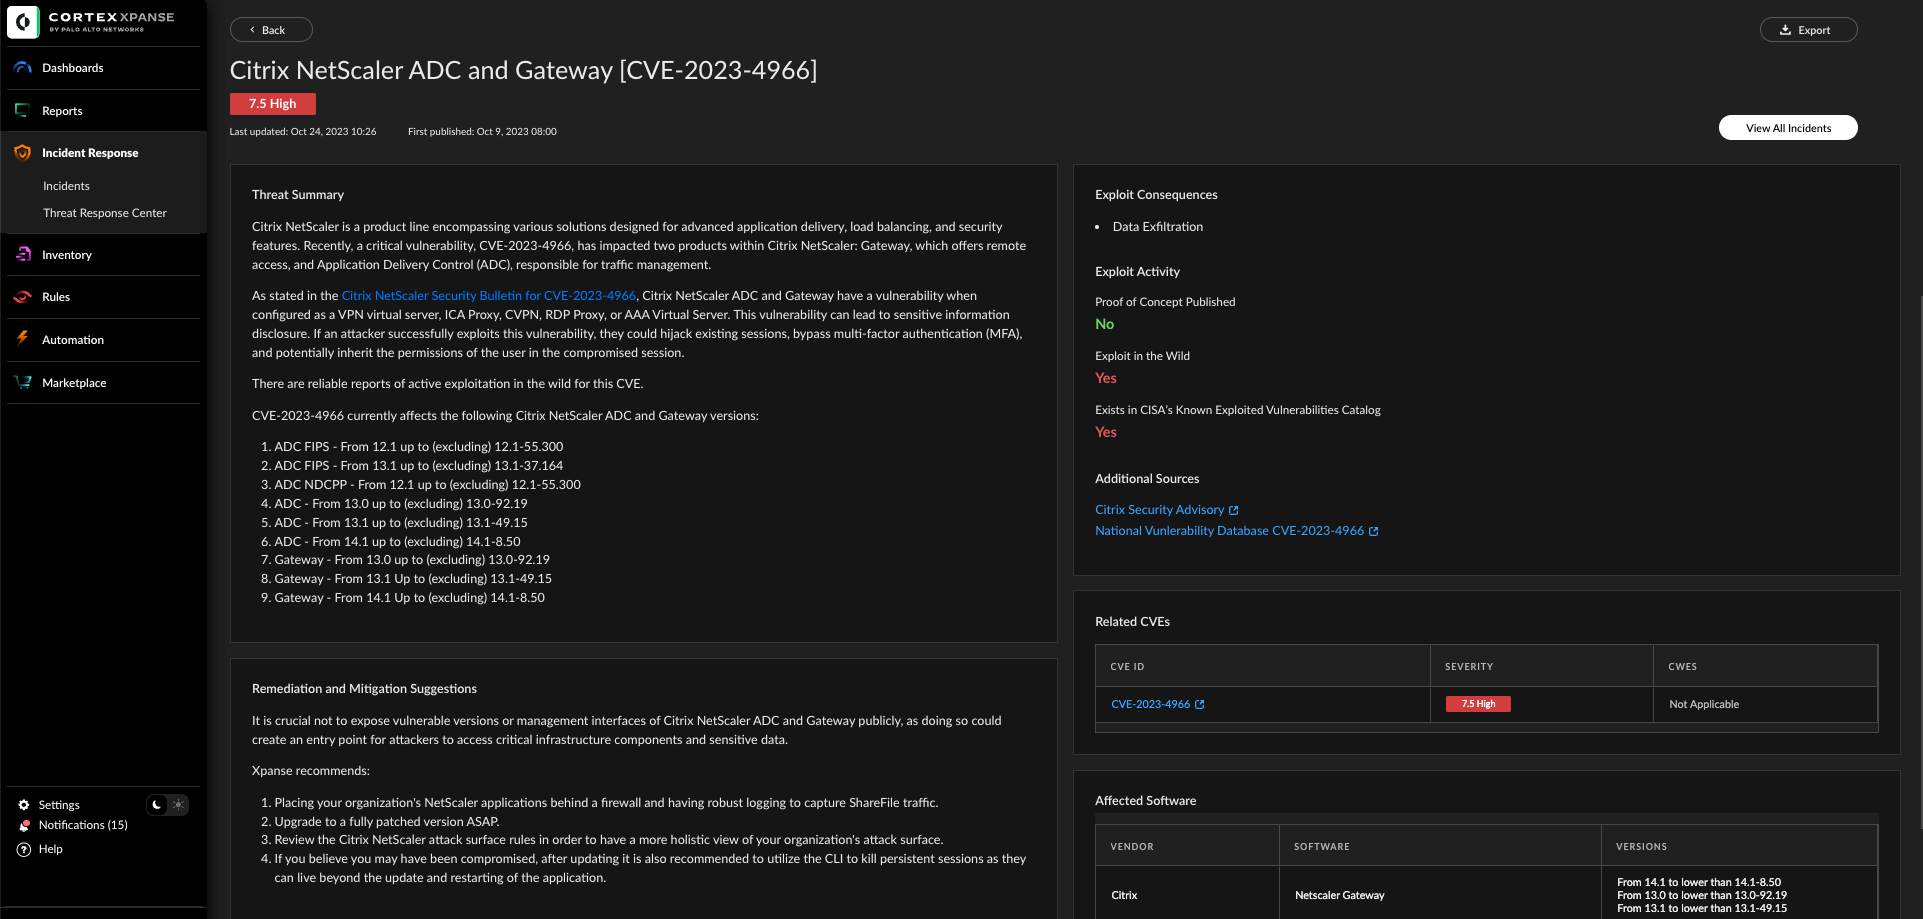The width and height of the screenshot is (1923, 919).
Task: Click the Help question mark icon
Action: [x=24, y=850]
